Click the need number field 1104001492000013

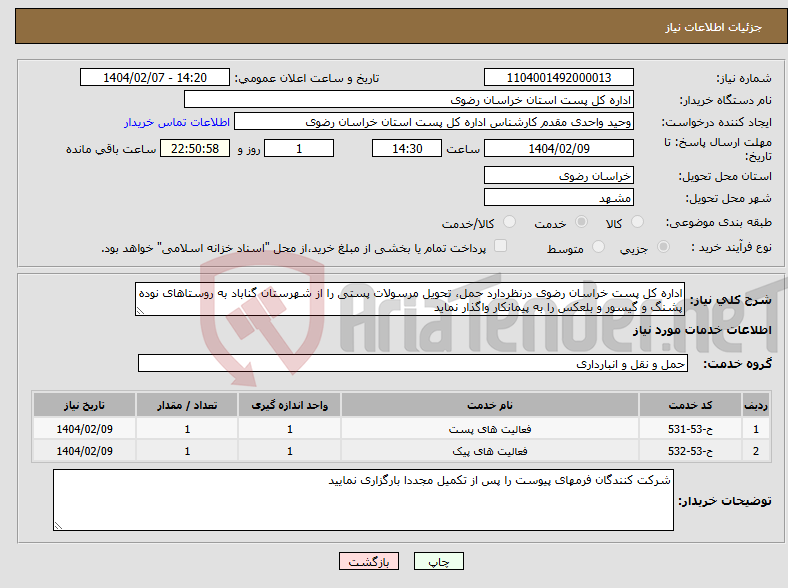559,77
